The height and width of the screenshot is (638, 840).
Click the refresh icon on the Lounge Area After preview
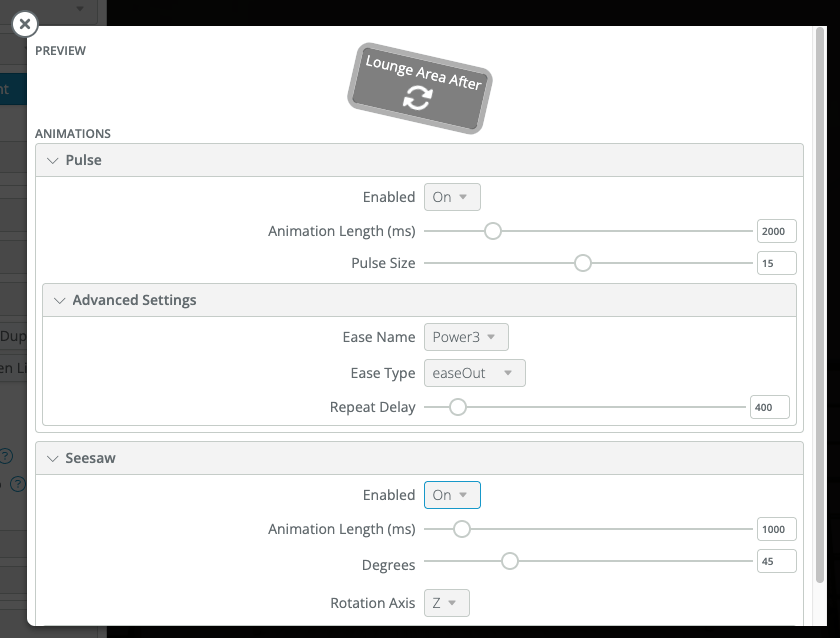(418, 99)
